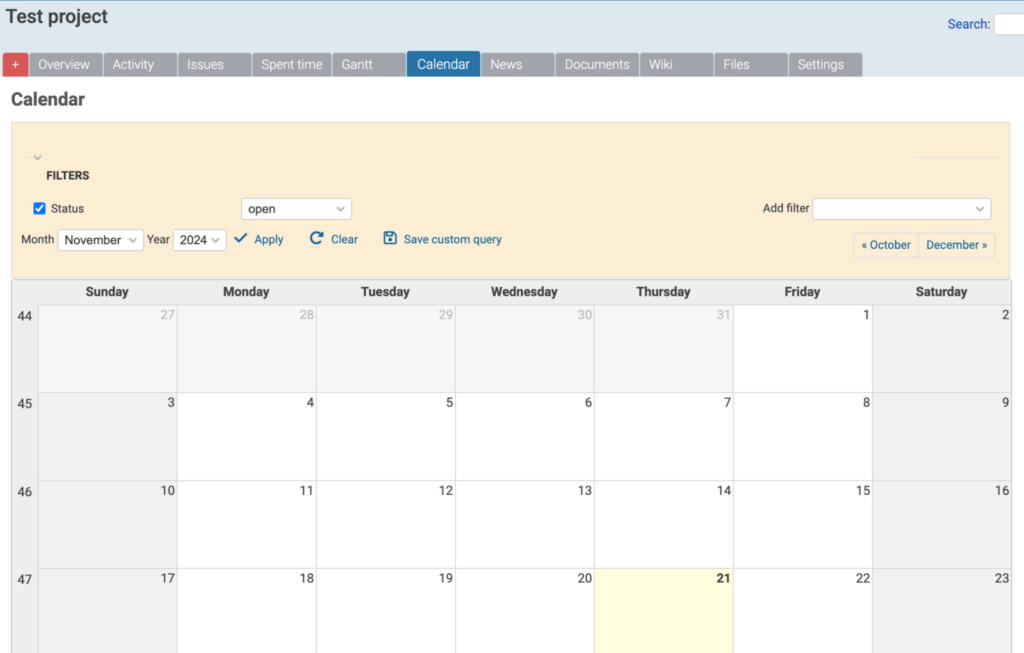Collapse the Filters section with the chevron

point(37,157)
